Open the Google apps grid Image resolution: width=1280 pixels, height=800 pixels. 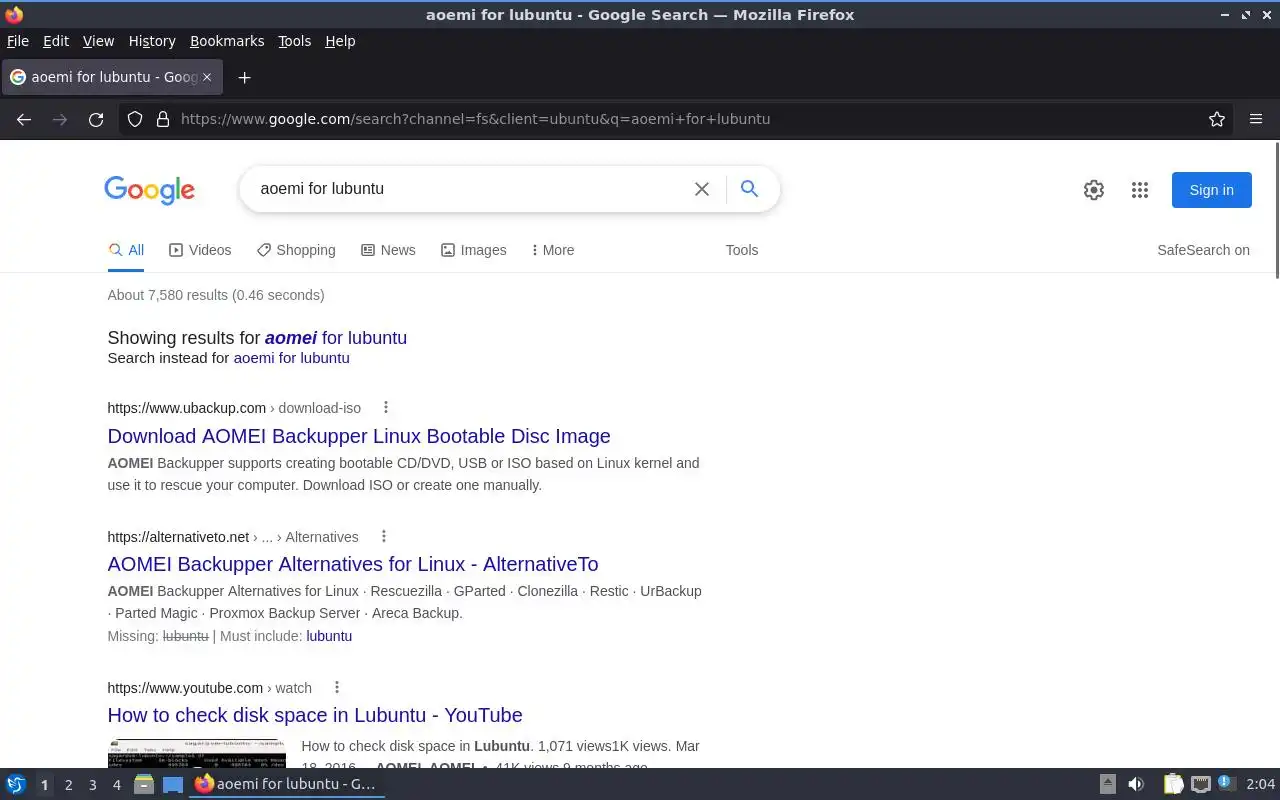point(1140,190)
